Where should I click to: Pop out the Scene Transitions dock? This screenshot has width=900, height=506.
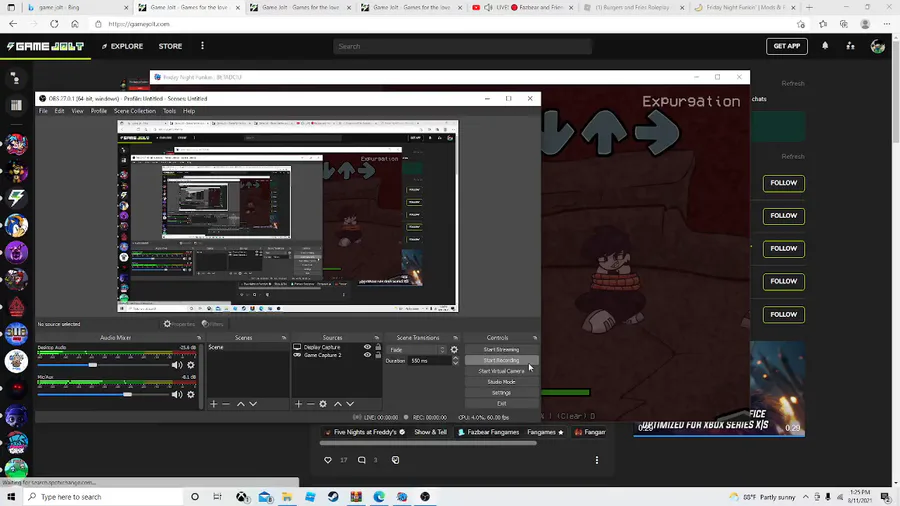click(x=455, y=338)
